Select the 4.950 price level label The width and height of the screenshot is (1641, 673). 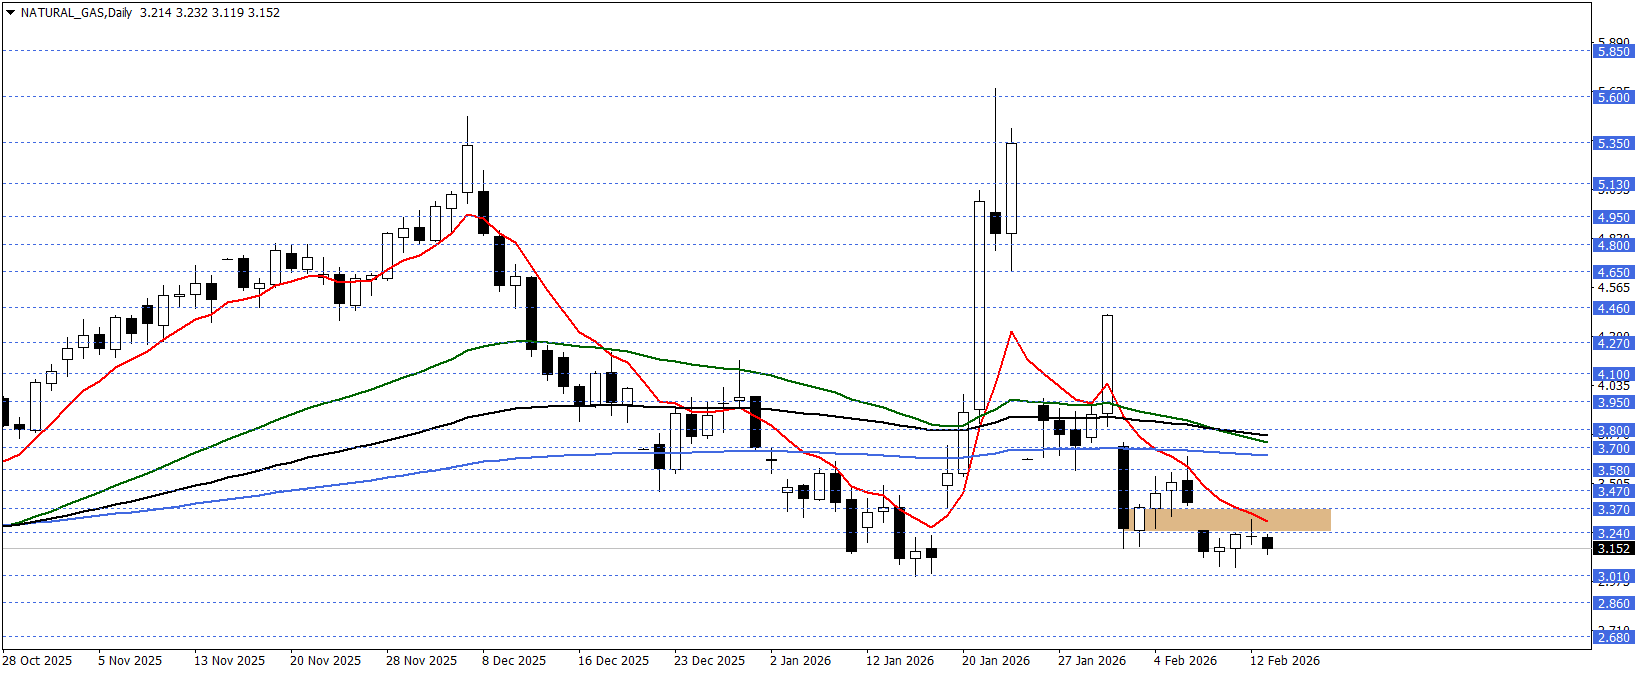point(1613,217)
